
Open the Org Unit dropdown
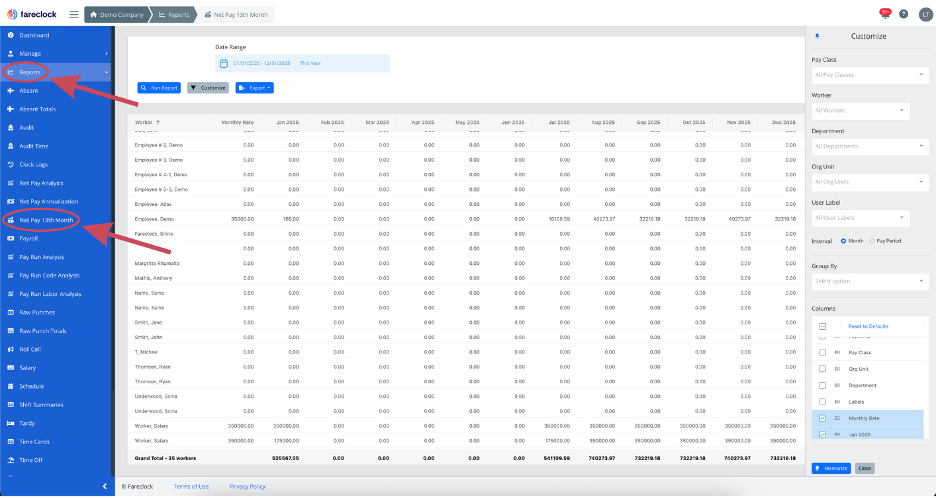click(x=870, y=182)
